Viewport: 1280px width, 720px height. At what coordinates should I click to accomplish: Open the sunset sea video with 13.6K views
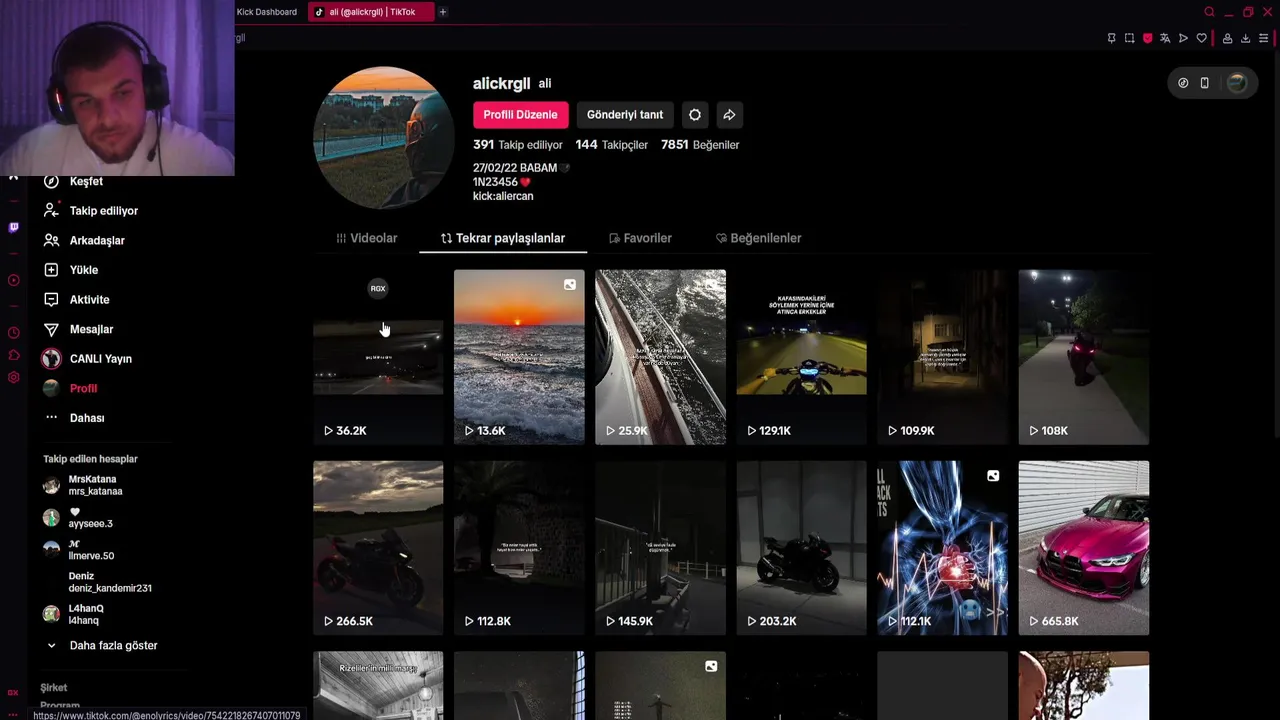(x=519, y=357)
